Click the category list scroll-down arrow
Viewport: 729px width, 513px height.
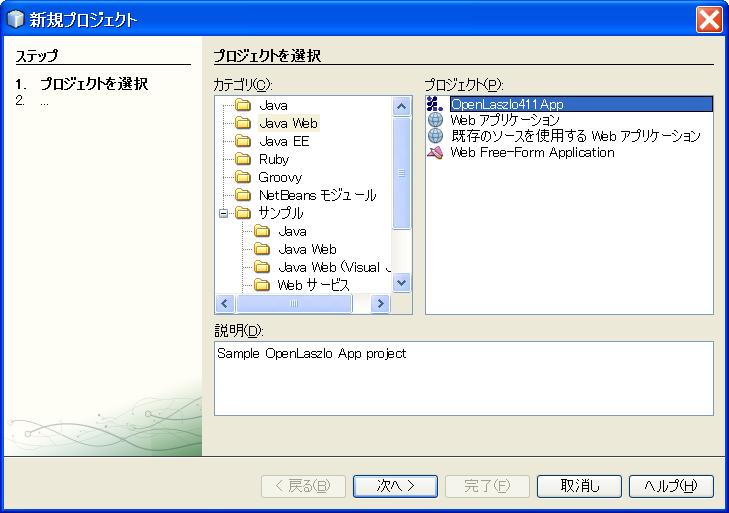(402, 282)
